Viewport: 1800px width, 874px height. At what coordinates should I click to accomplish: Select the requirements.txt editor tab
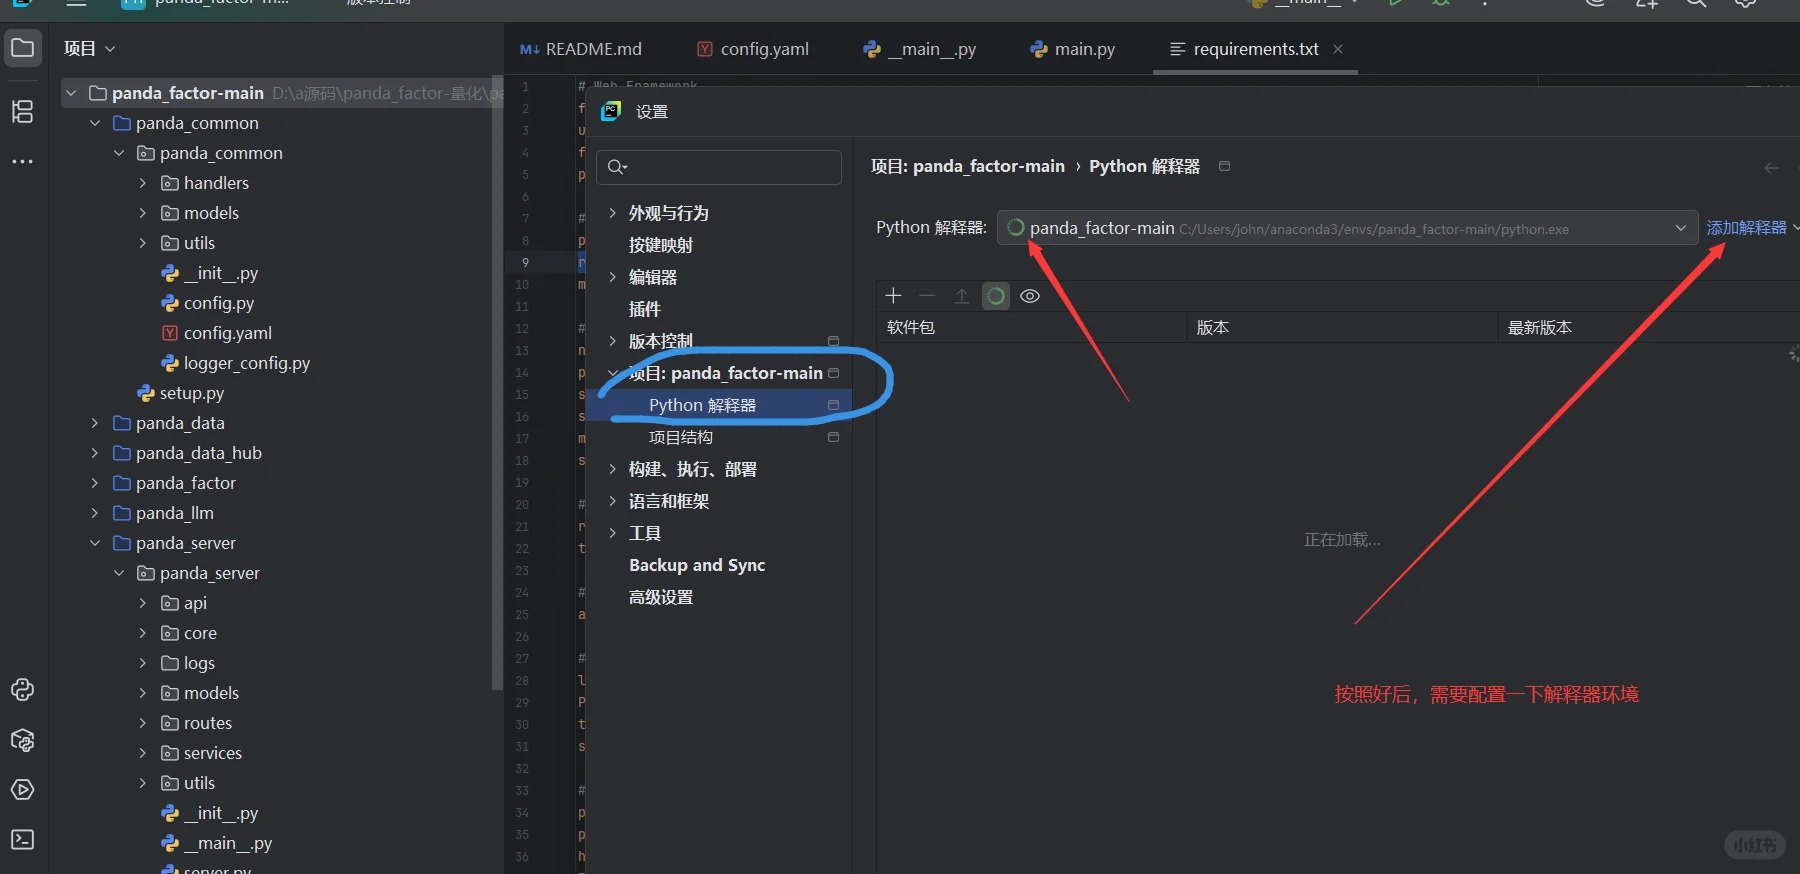[1255, 49]
